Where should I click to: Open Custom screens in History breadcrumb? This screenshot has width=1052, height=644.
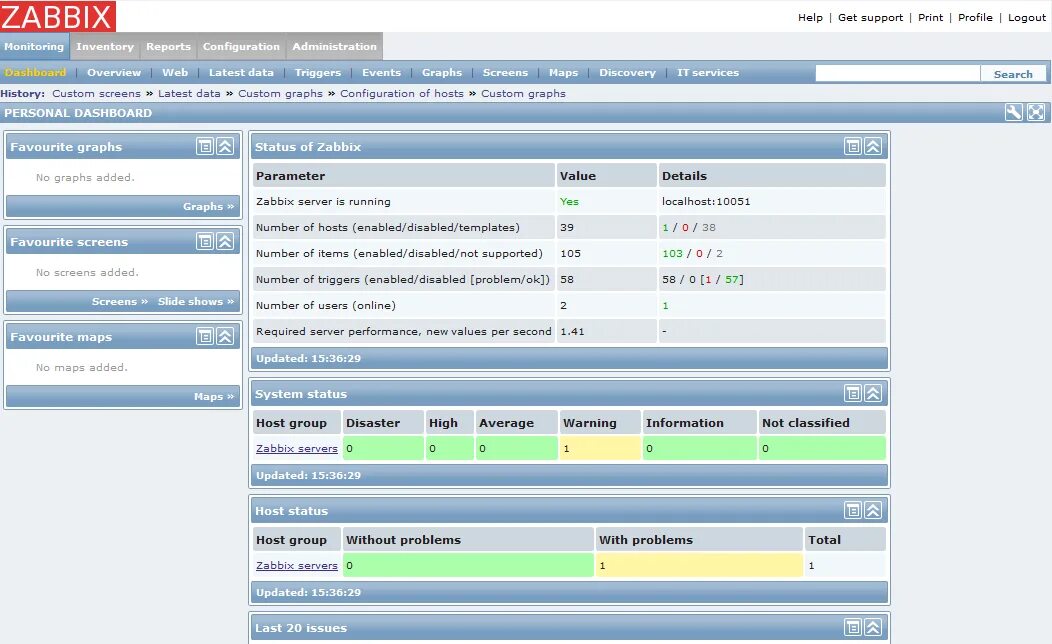[97, 93]
